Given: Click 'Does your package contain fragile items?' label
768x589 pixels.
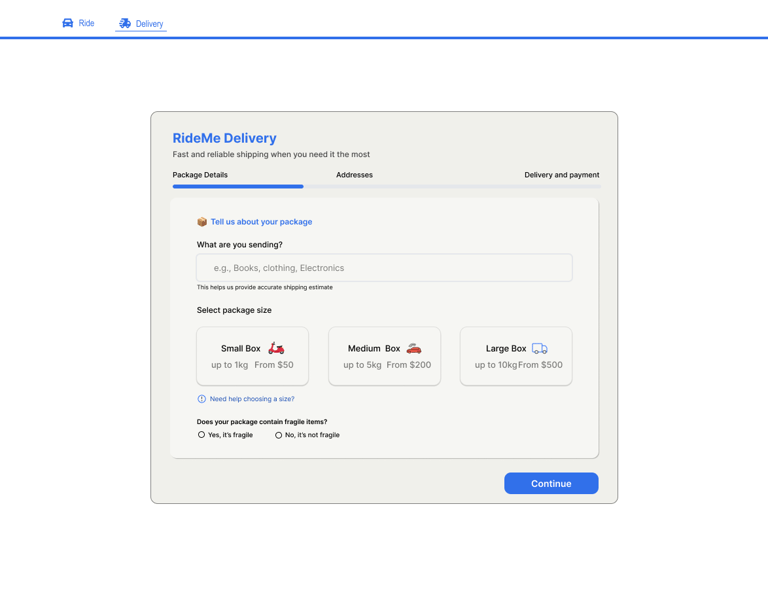Looking at the screenshot, I should coord(262,422).
